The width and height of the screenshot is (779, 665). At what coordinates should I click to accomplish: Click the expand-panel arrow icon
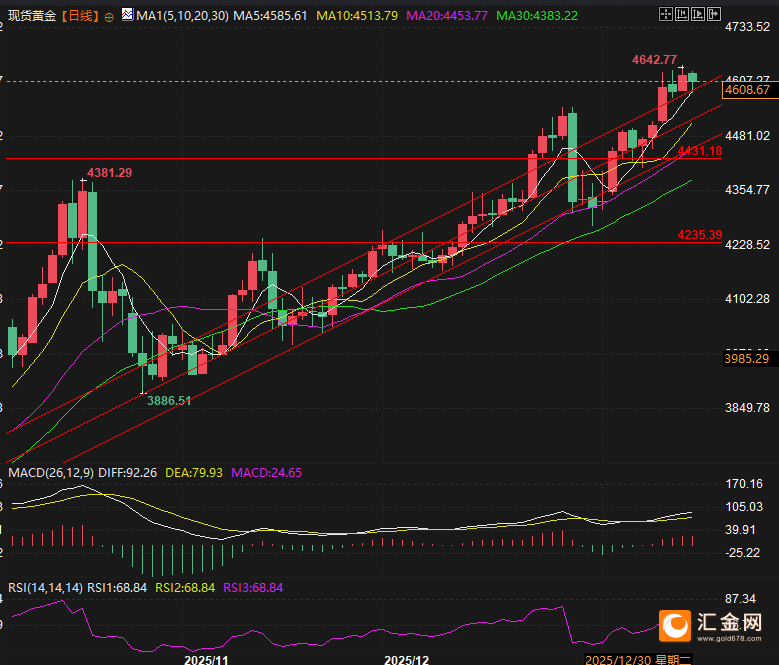[x=713, y=14]
